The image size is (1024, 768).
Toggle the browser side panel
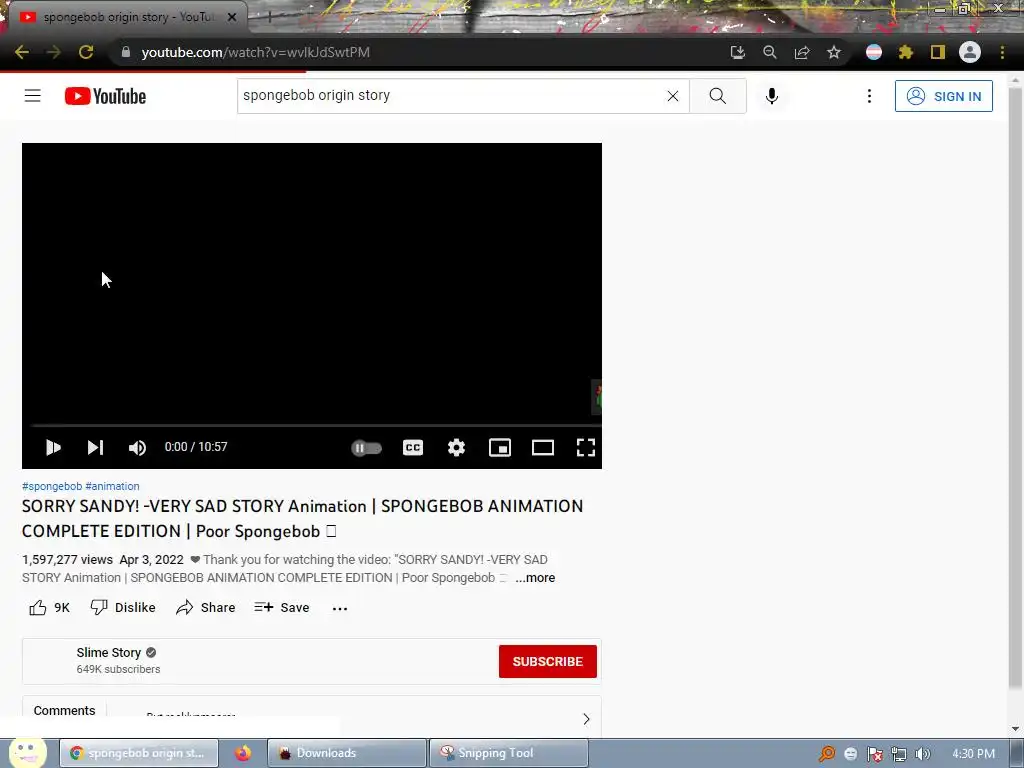(x=938, y=52)
